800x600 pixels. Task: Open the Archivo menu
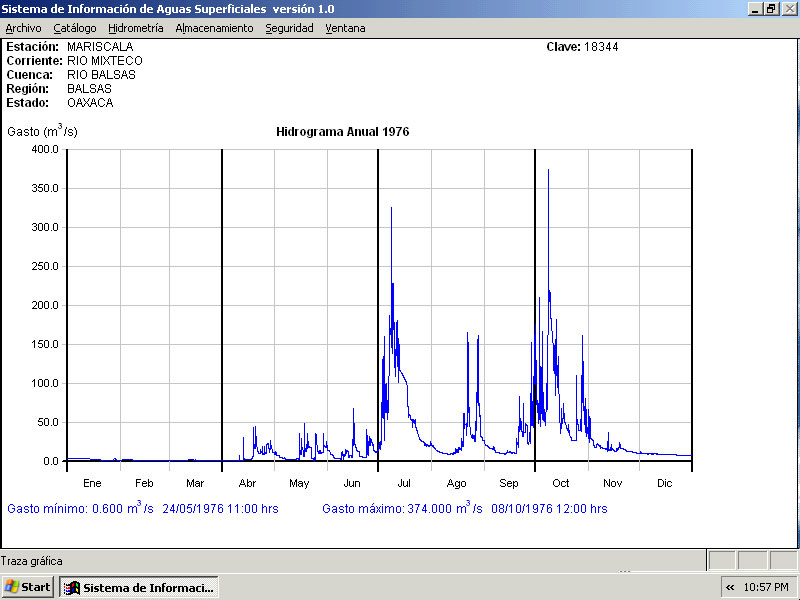click(23, 28)
